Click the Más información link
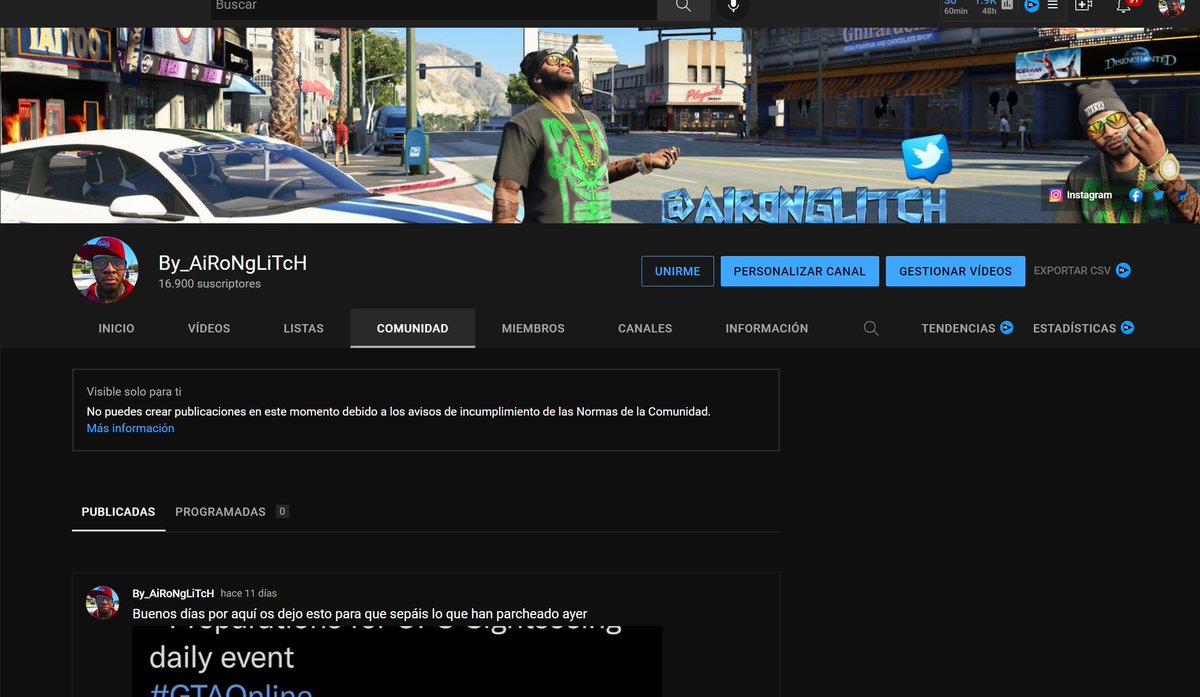This screenshot has height=697, width=1200. 130,428
